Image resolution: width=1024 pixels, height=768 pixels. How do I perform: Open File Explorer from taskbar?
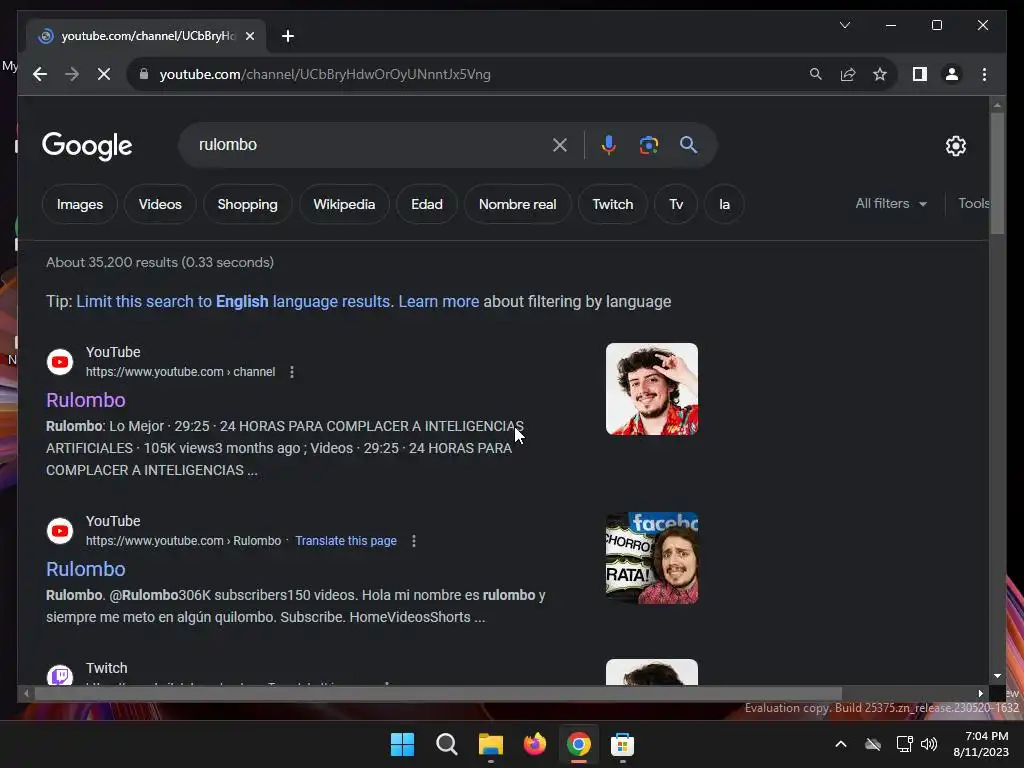pyautogui.click(x=490, y=744)
